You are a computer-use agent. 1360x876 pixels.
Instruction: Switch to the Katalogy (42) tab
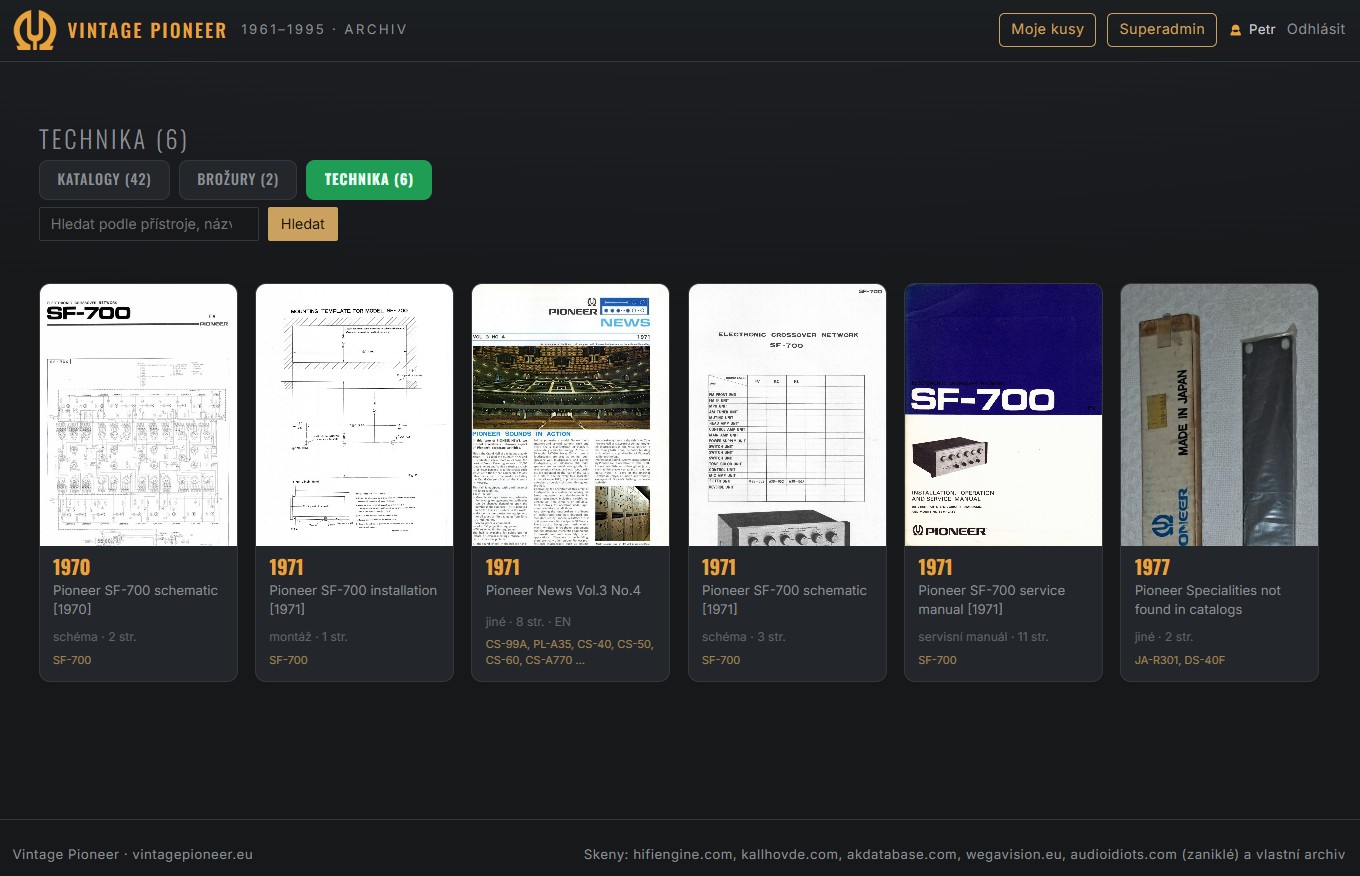pos(104,180)
